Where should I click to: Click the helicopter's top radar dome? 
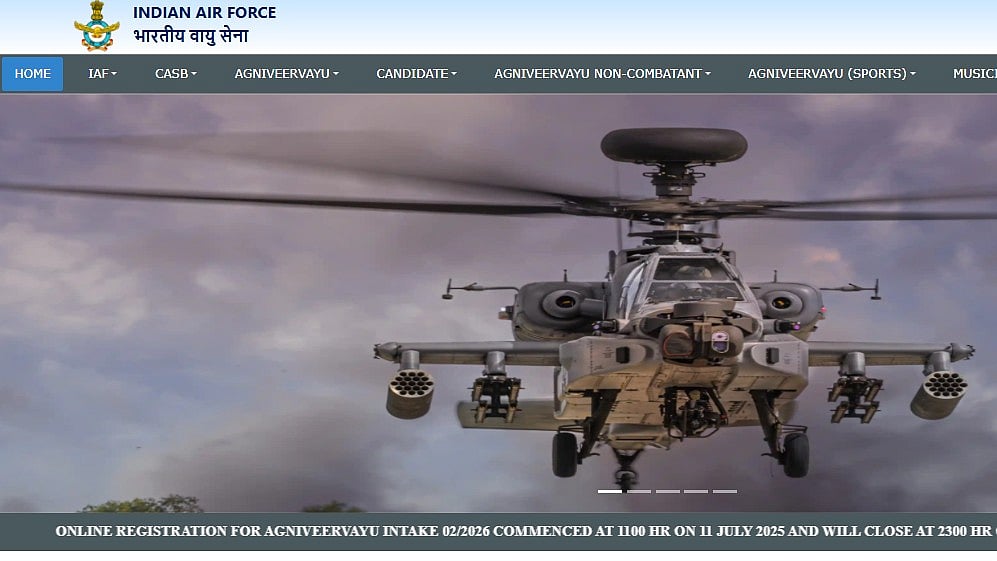click(673, 145)
